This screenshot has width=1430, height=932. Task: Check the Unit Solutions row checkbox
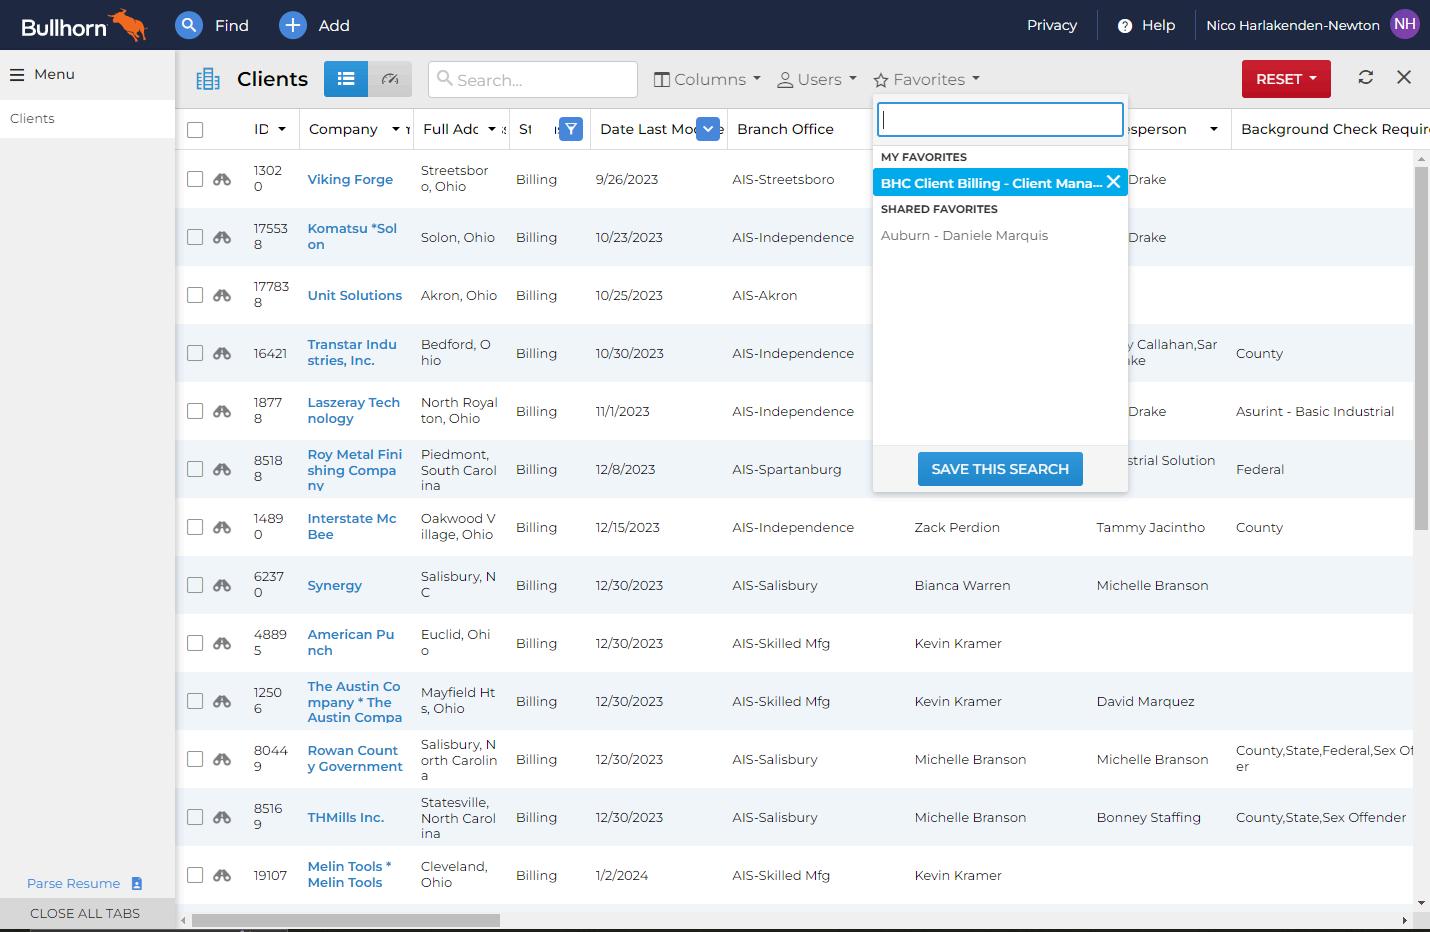point(195,295)
